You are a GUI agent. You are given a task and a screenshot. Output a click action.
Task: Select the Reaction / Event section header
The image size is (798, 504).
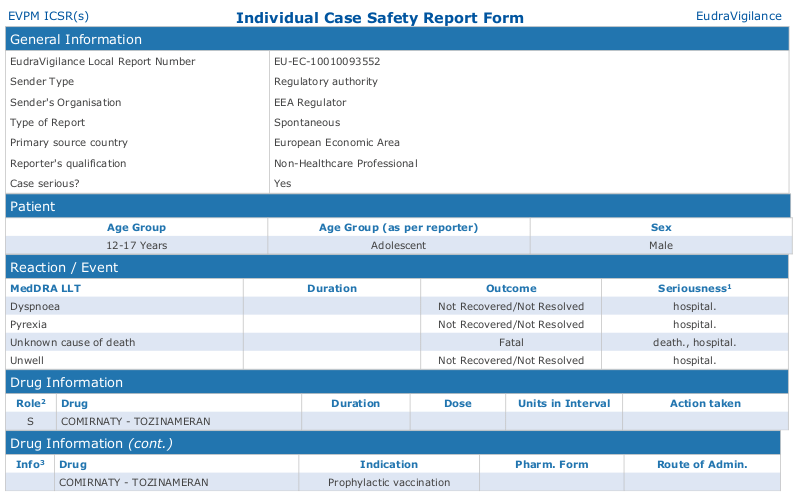click(x=64, y=268)
